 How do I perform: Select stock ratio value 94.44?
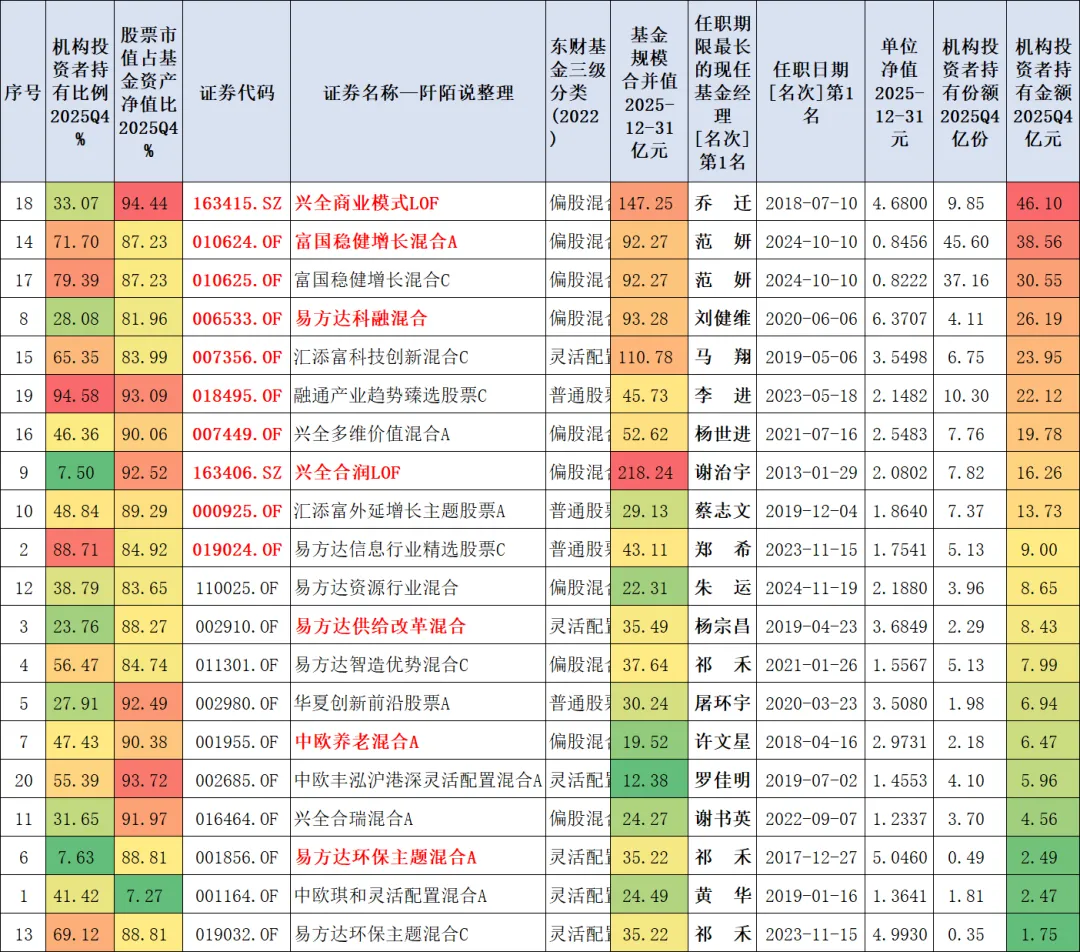pos(144,203)
